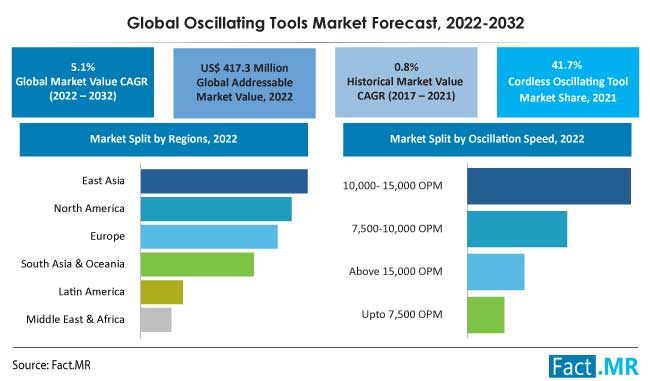Click the Middle East & Africa gray bar
The width and height of the screenshot is (650, 381).
156,320
